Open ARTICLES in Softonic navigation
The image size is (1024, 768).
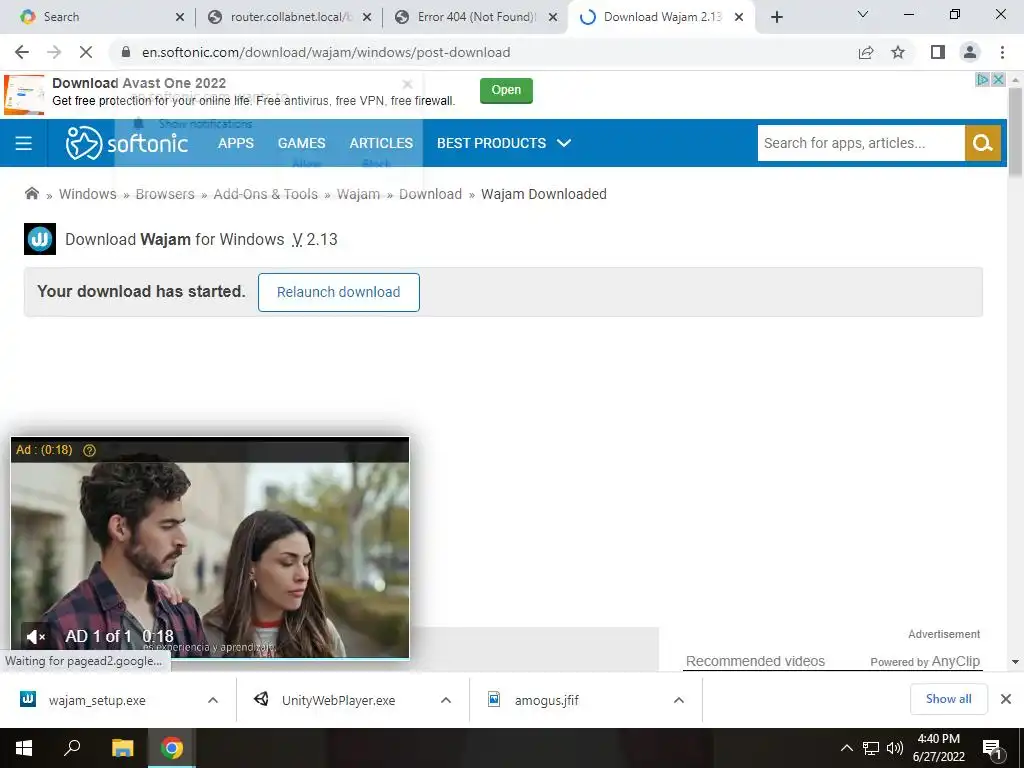381,143
